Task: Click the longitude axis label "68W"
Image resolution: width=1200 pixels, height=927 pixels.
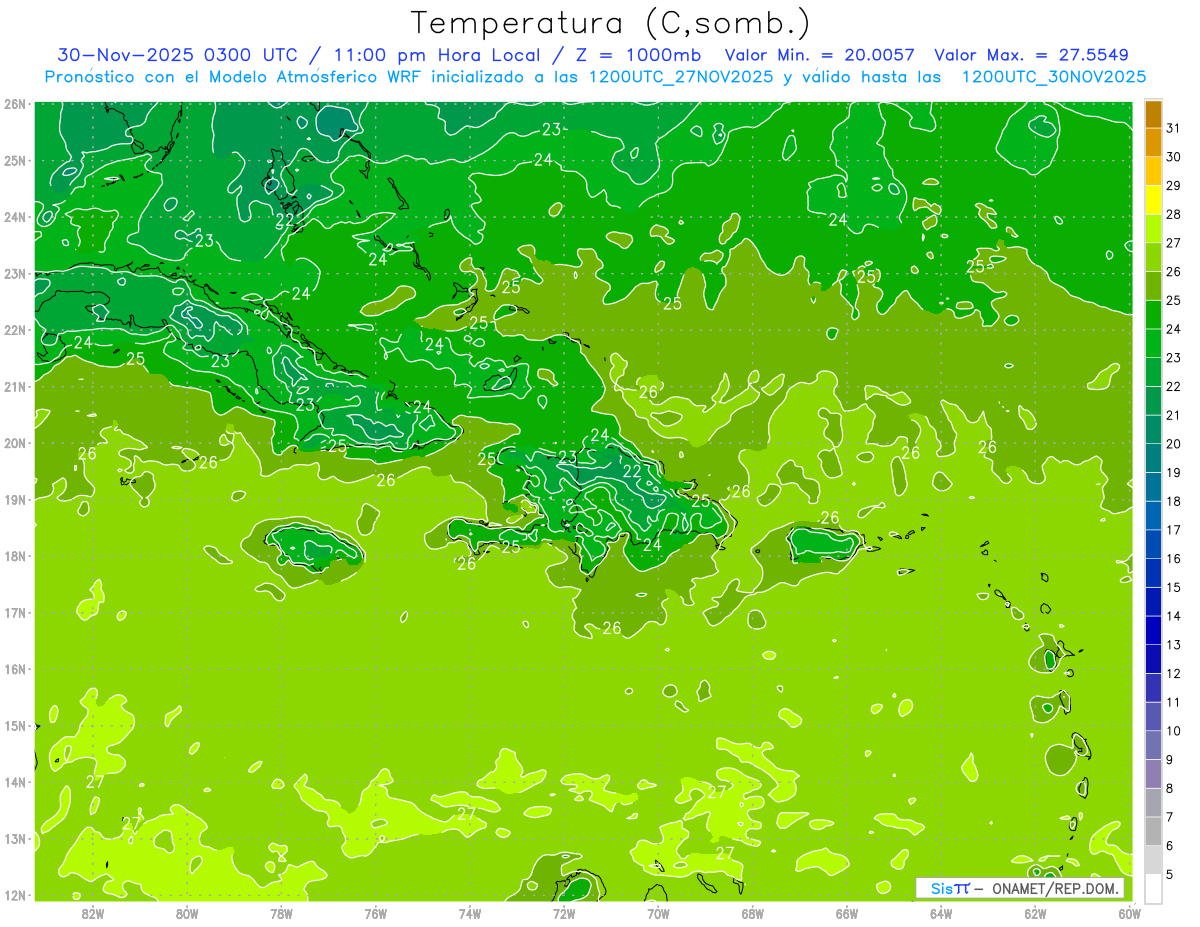Action: [753, 913]
